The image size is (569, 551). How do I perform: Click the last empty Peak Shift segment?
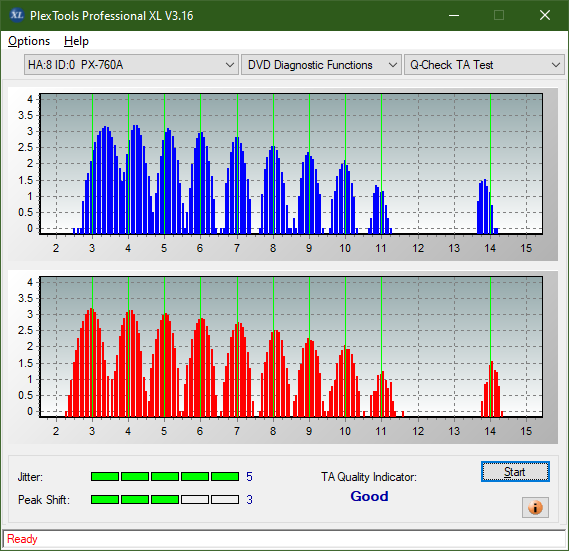pyautogui.click(x=225, y=499)
